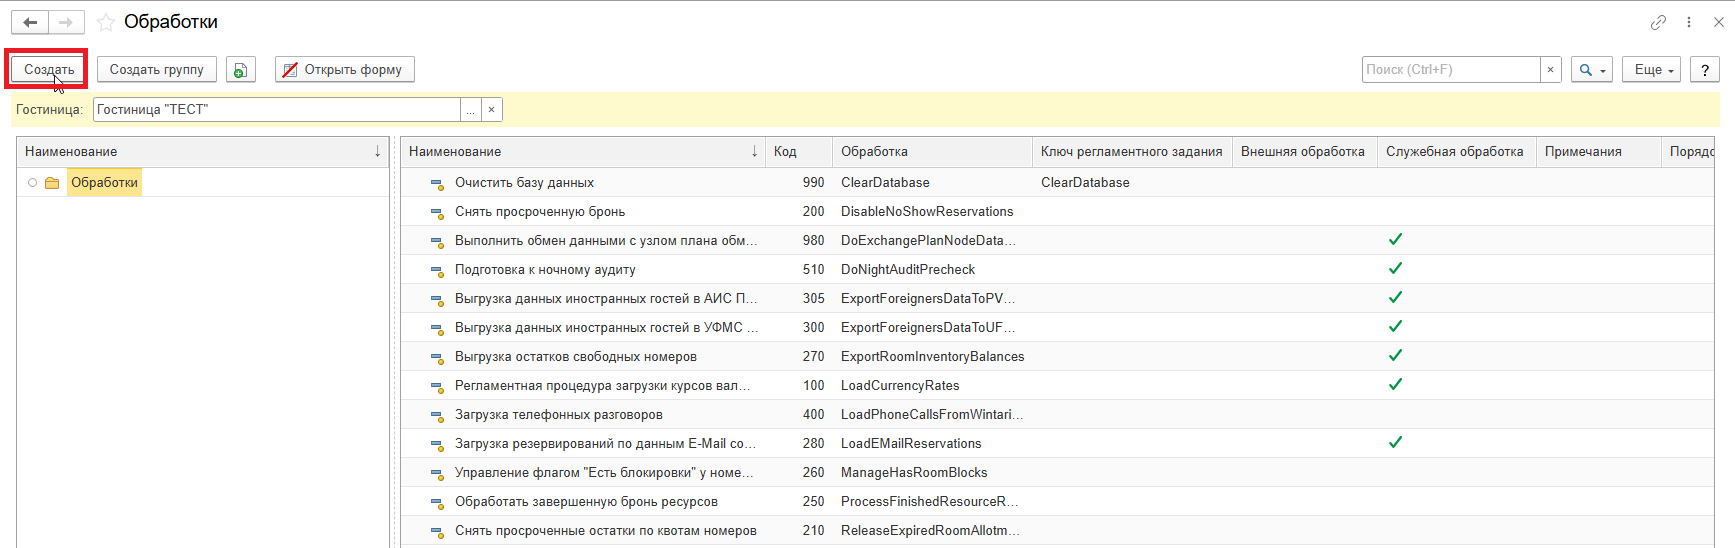The width and height of the screenshot is (1735, 548).
Task: Click the Служебная обработка column header
Action: 1455,151
